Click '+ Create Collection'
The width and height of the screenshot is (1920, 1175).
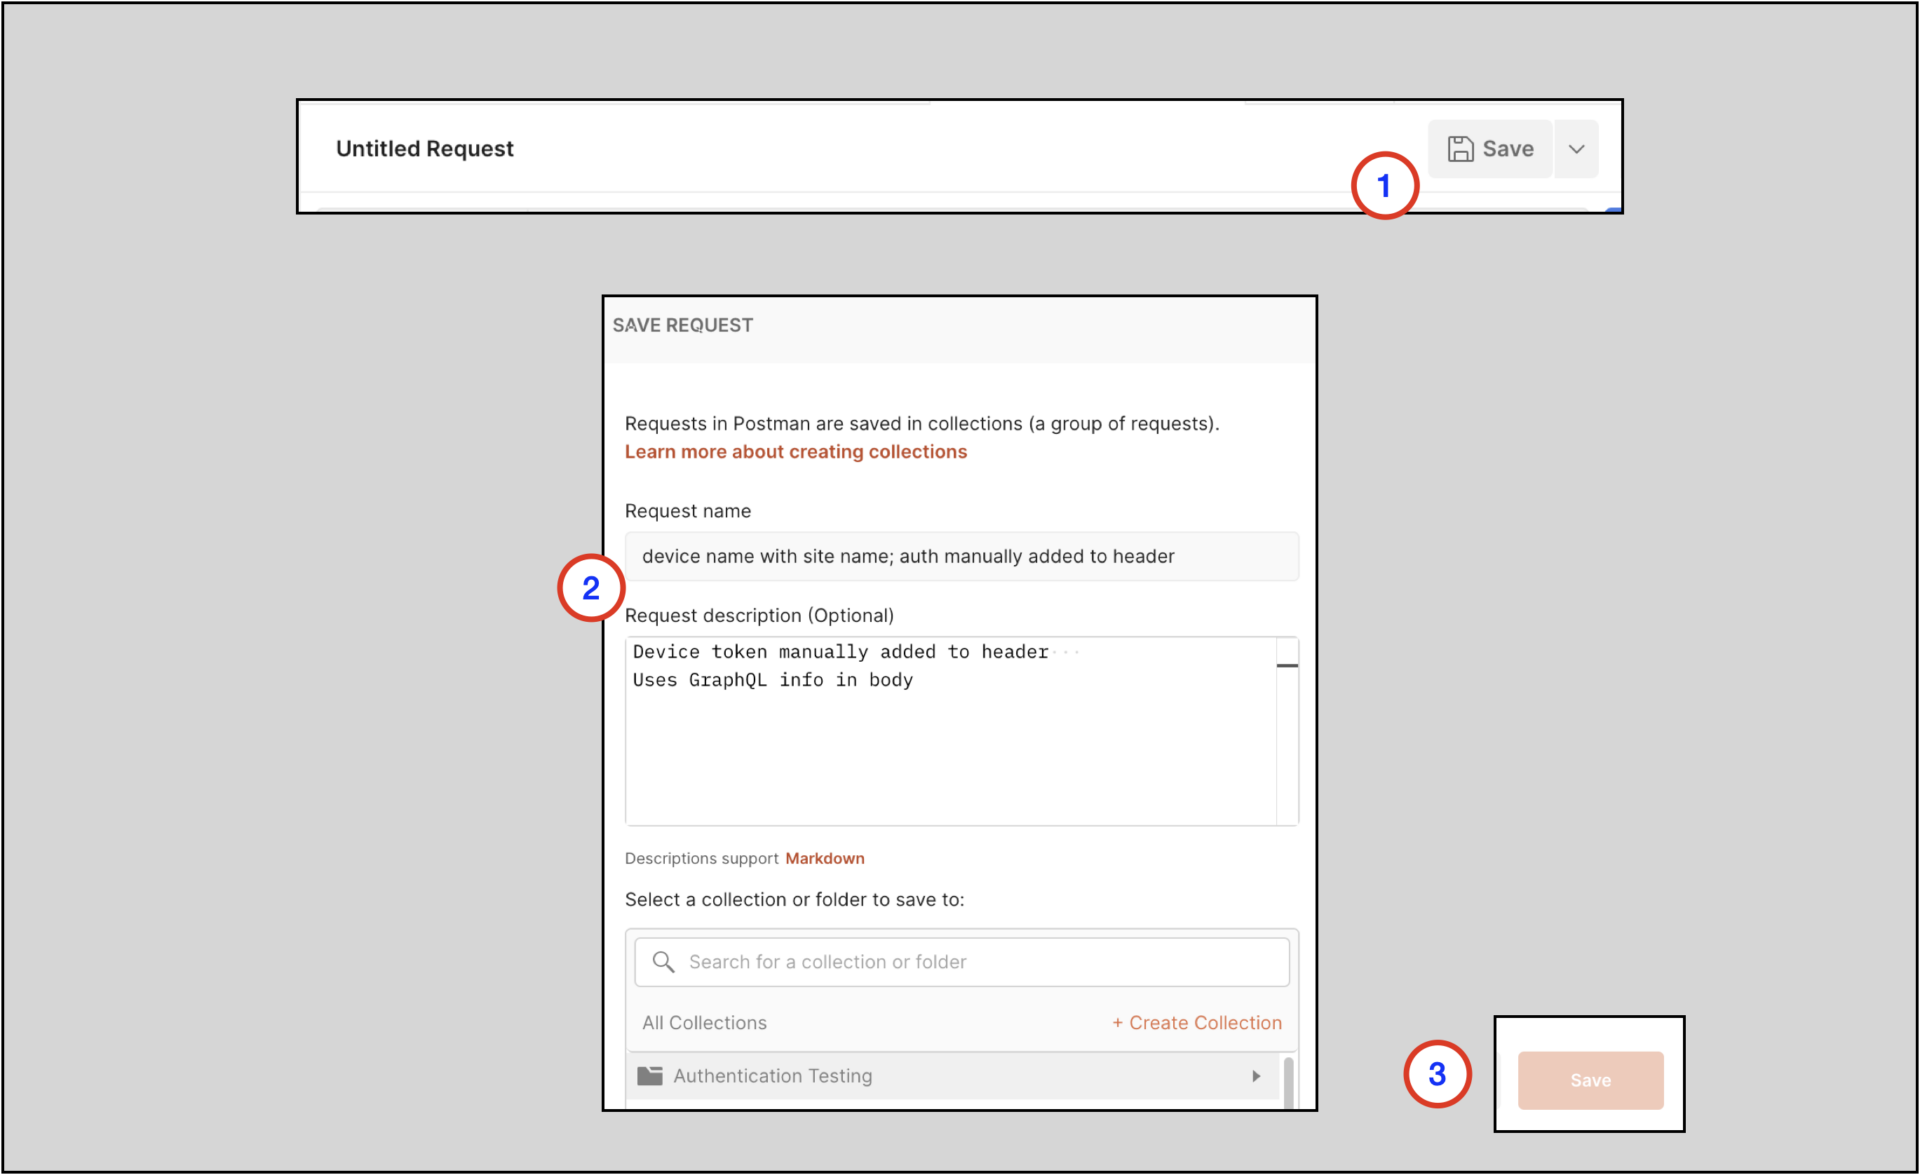click(1196, 1022)
